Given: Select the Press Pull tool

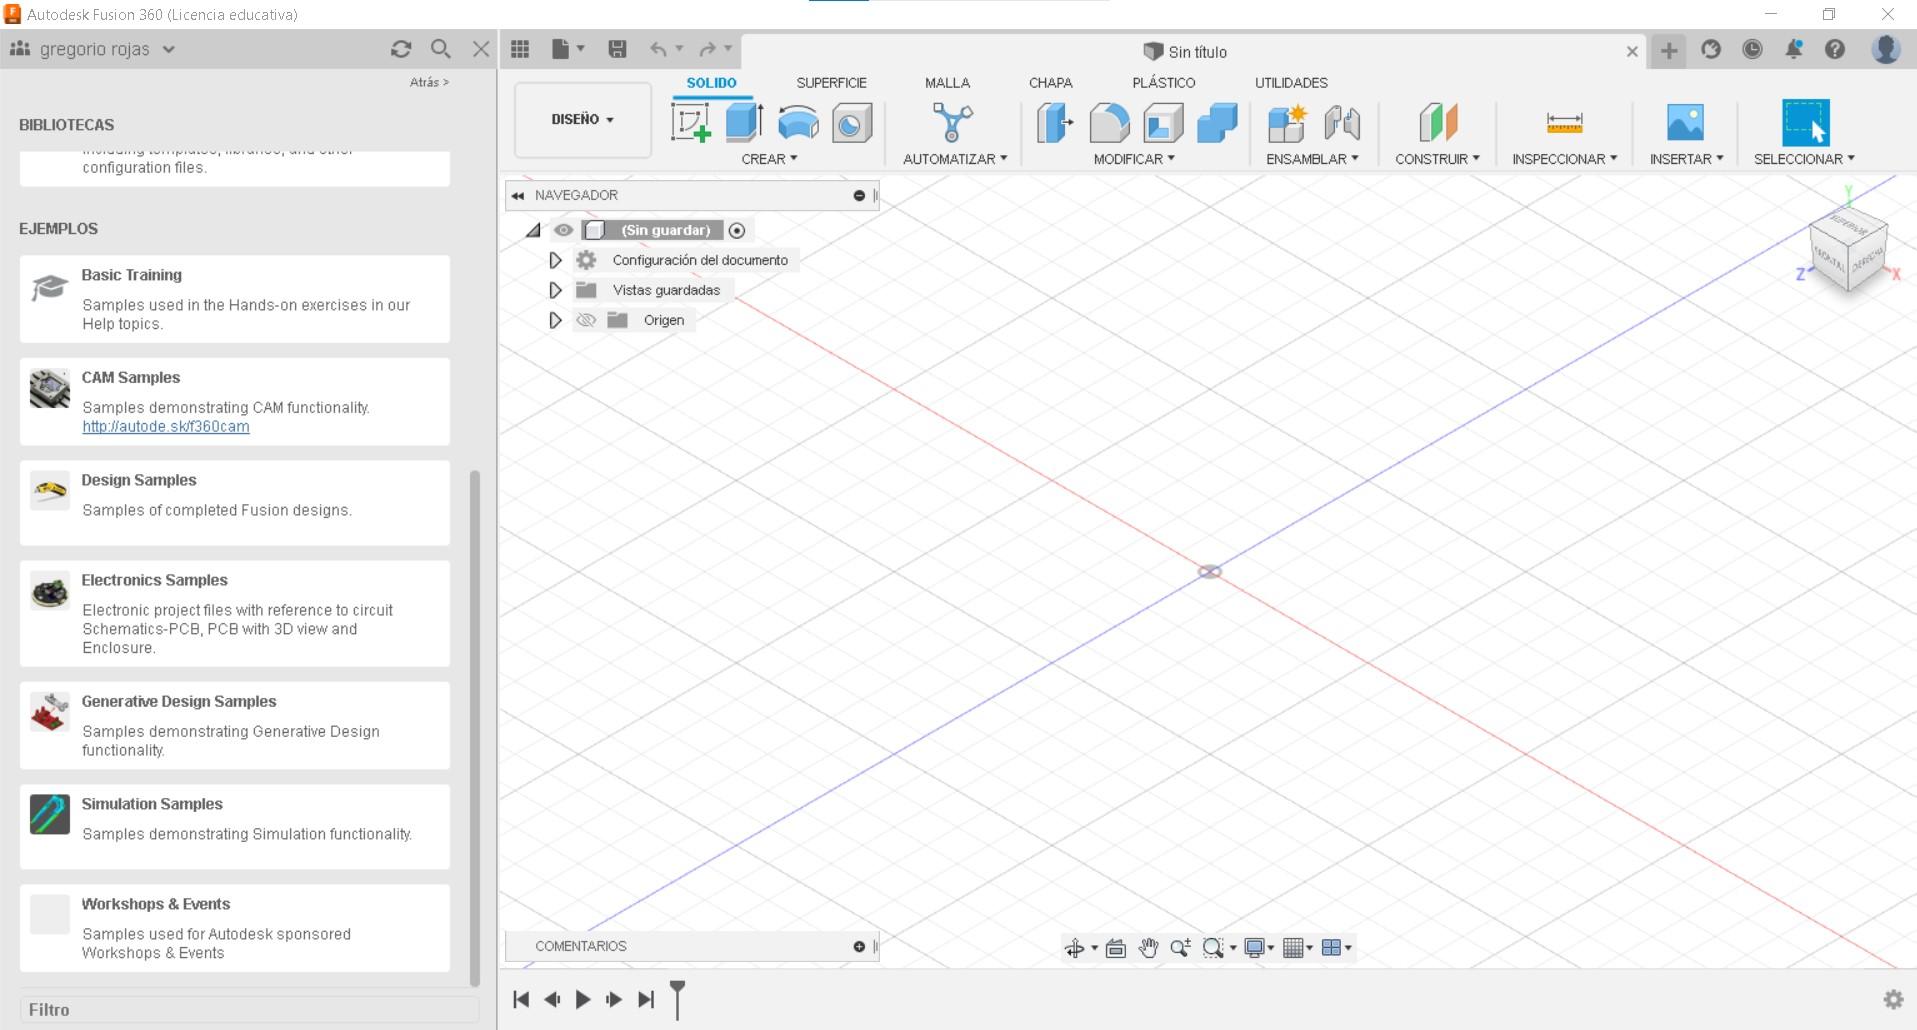Looking at the screenshot, I should click(1055, 123).
